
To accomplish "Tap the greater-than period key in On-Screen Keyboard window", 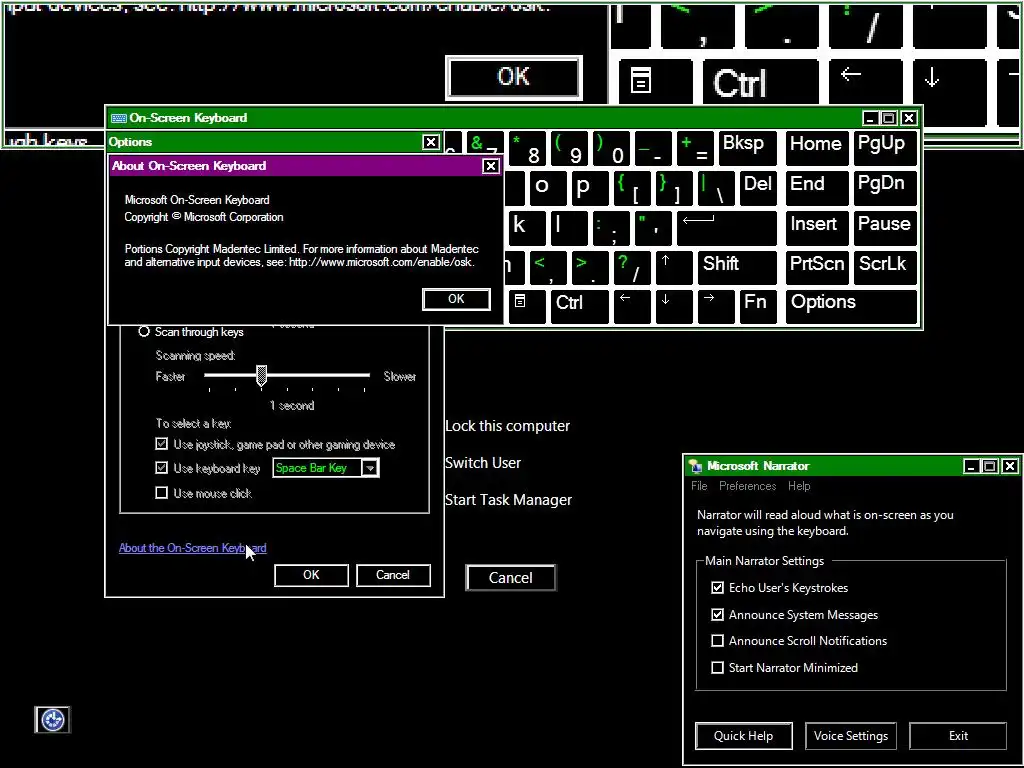I will [589, 267].
